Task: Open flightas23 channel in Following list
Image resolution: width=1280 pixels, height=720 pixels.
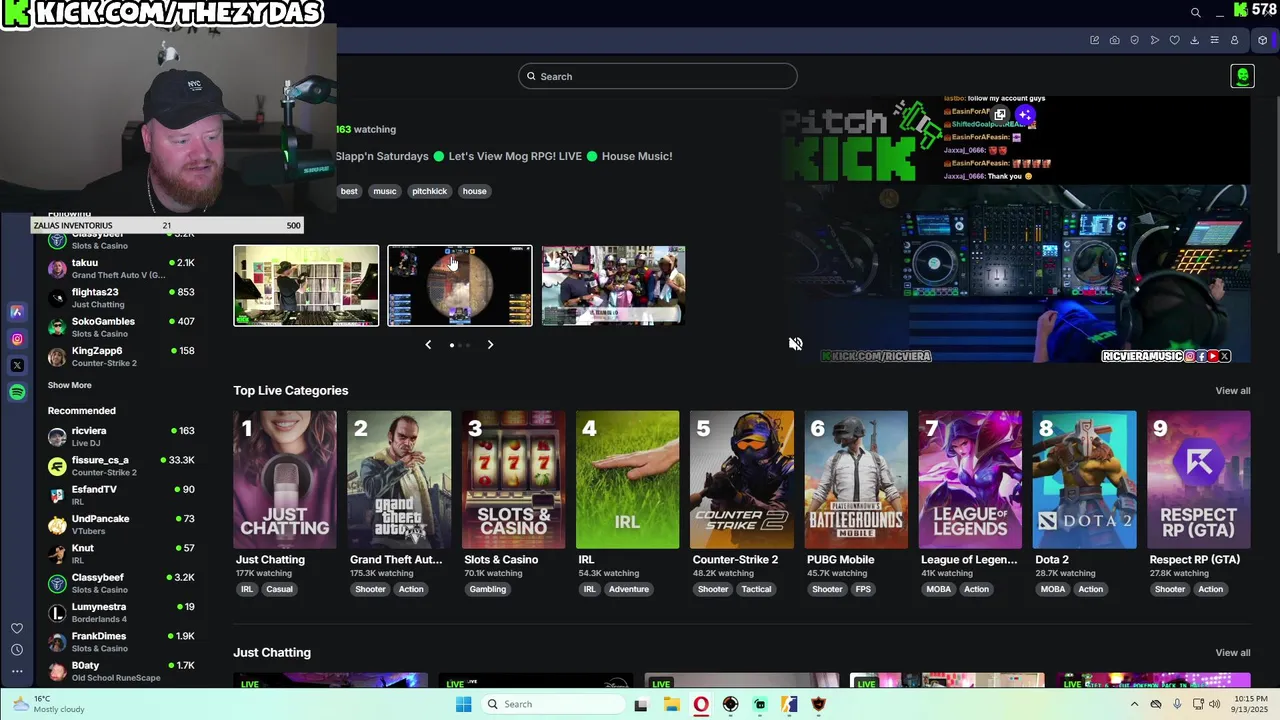Action: tap(121, 297)
